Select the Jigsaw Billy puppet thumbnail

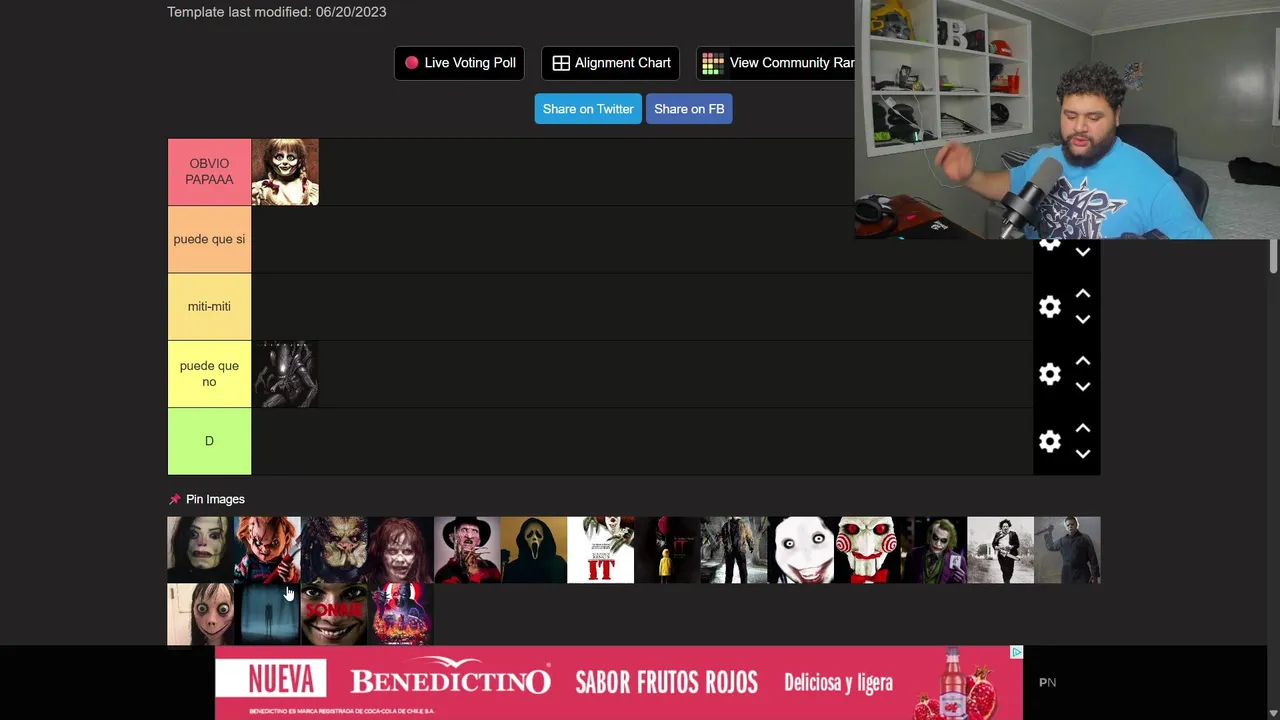(x=867, y=550)
